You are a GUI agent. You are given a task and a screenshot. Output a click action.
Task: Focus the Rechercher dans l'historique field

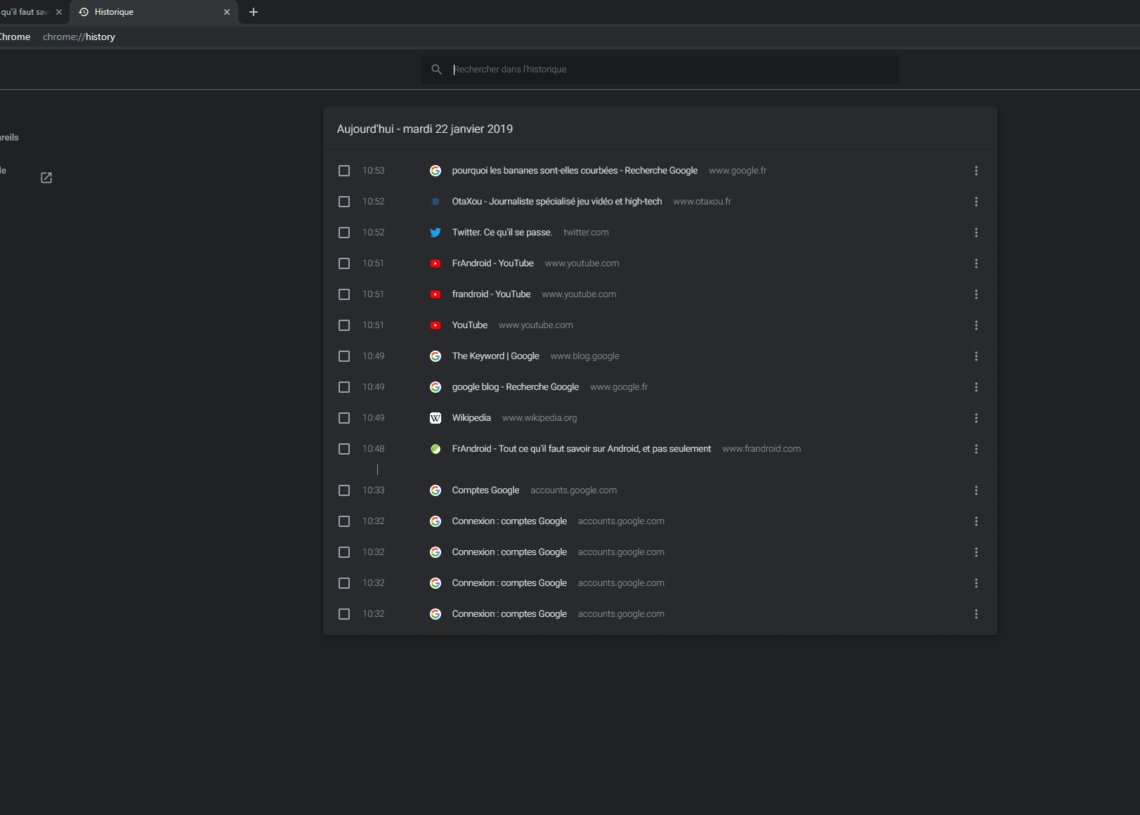pos(670,70)
